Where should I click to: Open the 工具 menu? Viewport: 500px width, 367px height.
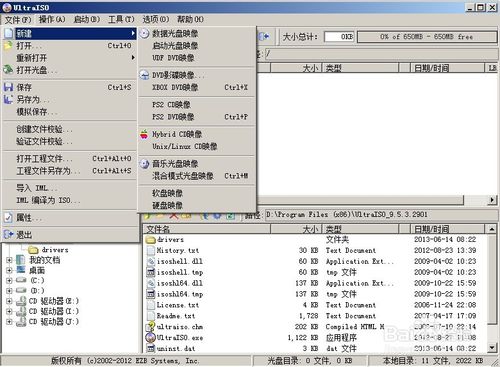(x=121, y=19)
